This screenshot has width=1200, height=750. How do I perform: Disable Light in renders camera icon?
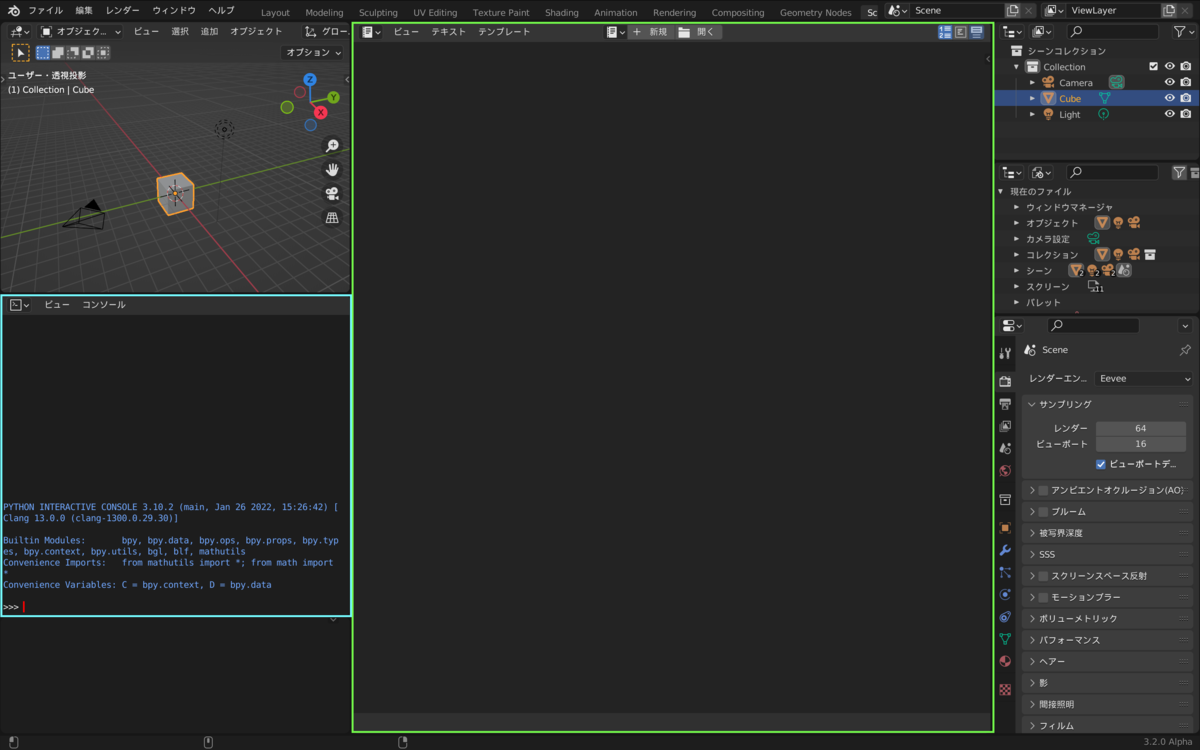pos(1186,115)
